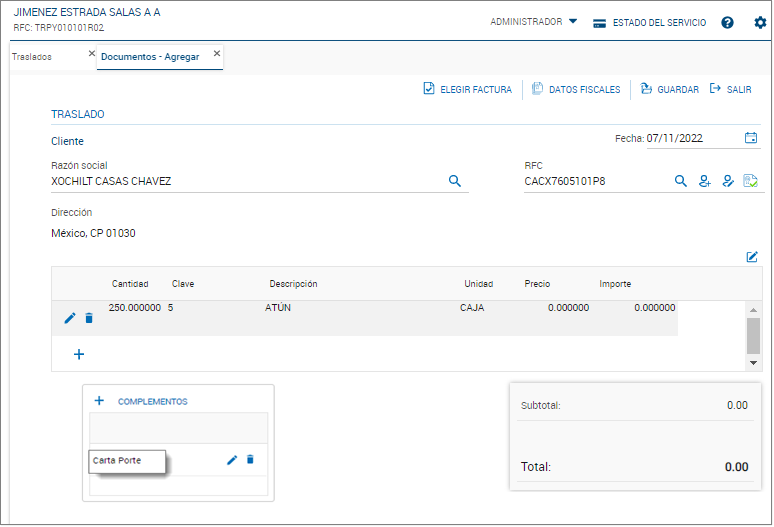
Task: Switch to the Traslados tab
Action: 32,57
